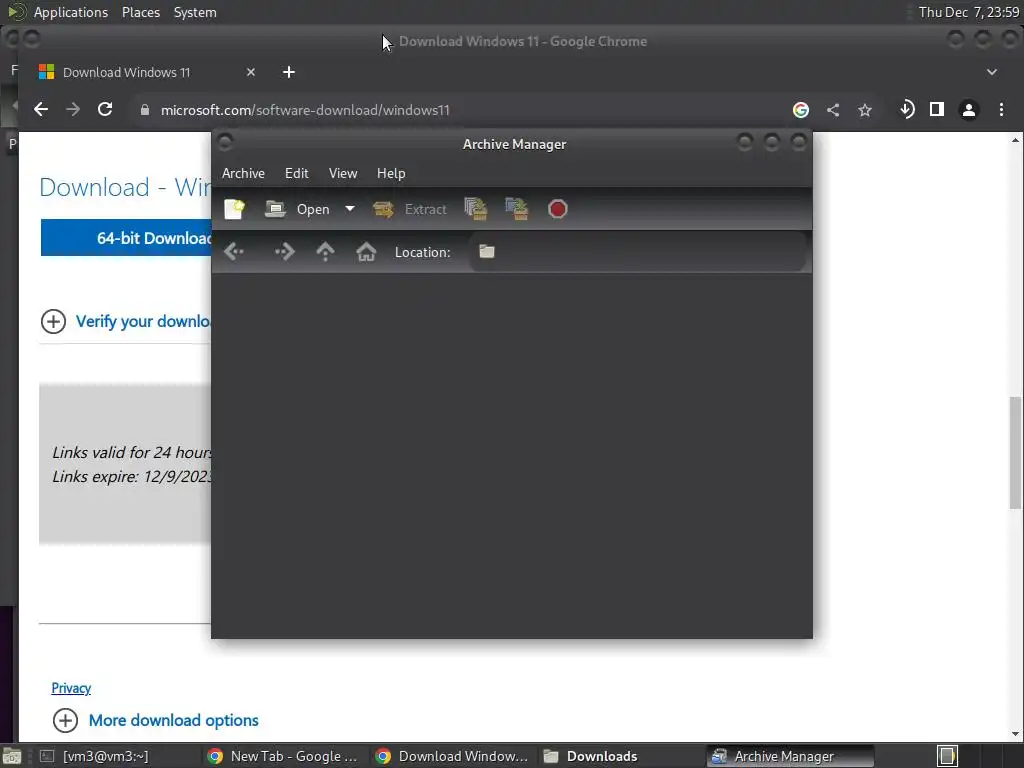Open the Applications menu in the top panel
Screen dimensions: 1024x768
(x=71, y=12)
